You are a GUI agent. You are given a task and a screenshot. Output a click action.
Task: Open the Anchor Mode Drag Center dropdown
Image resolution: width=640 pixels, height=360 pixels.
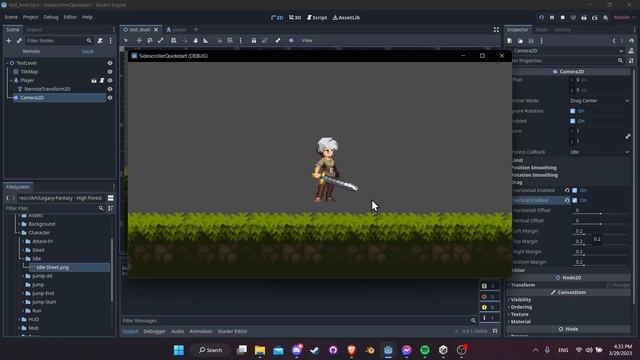(x=600, y=101)
